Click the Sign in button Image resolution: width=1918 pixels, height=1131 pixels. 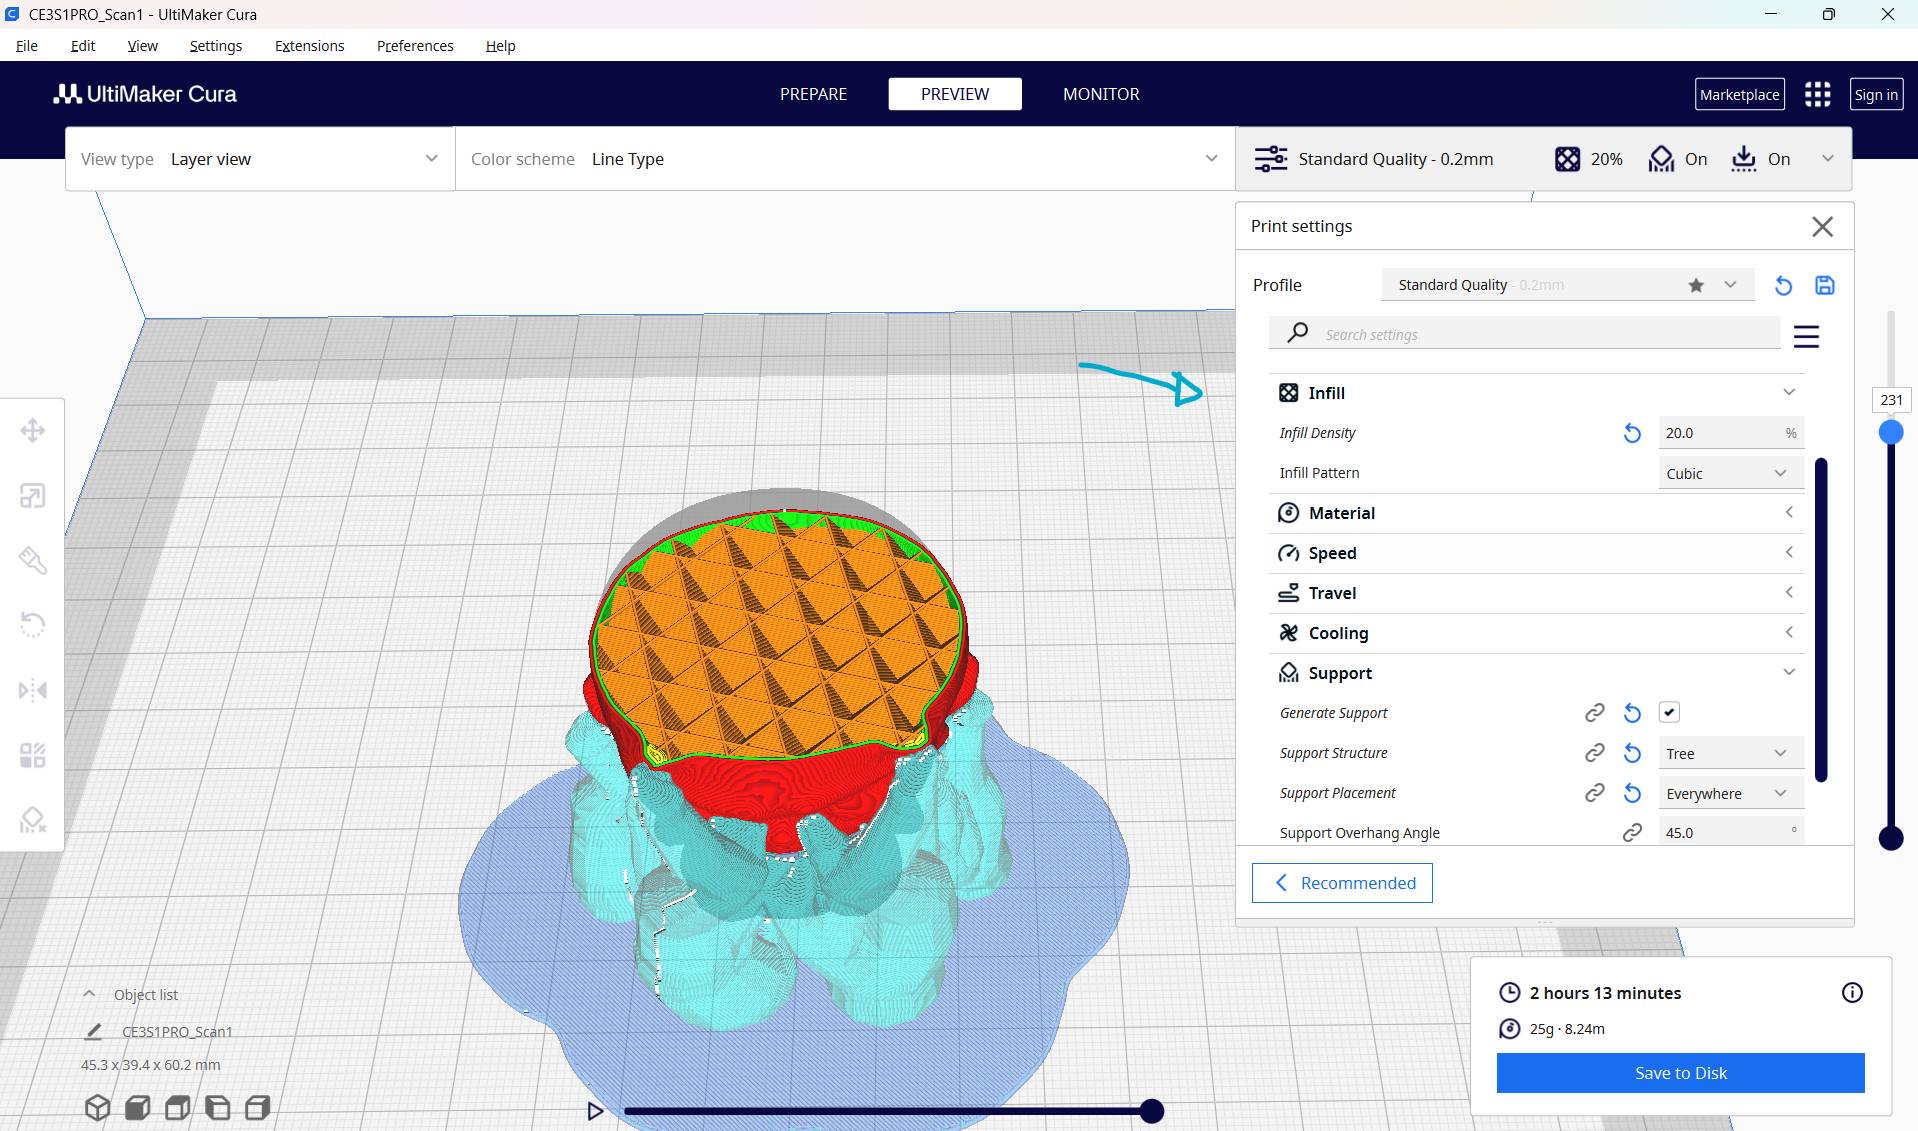[1876, 94]
